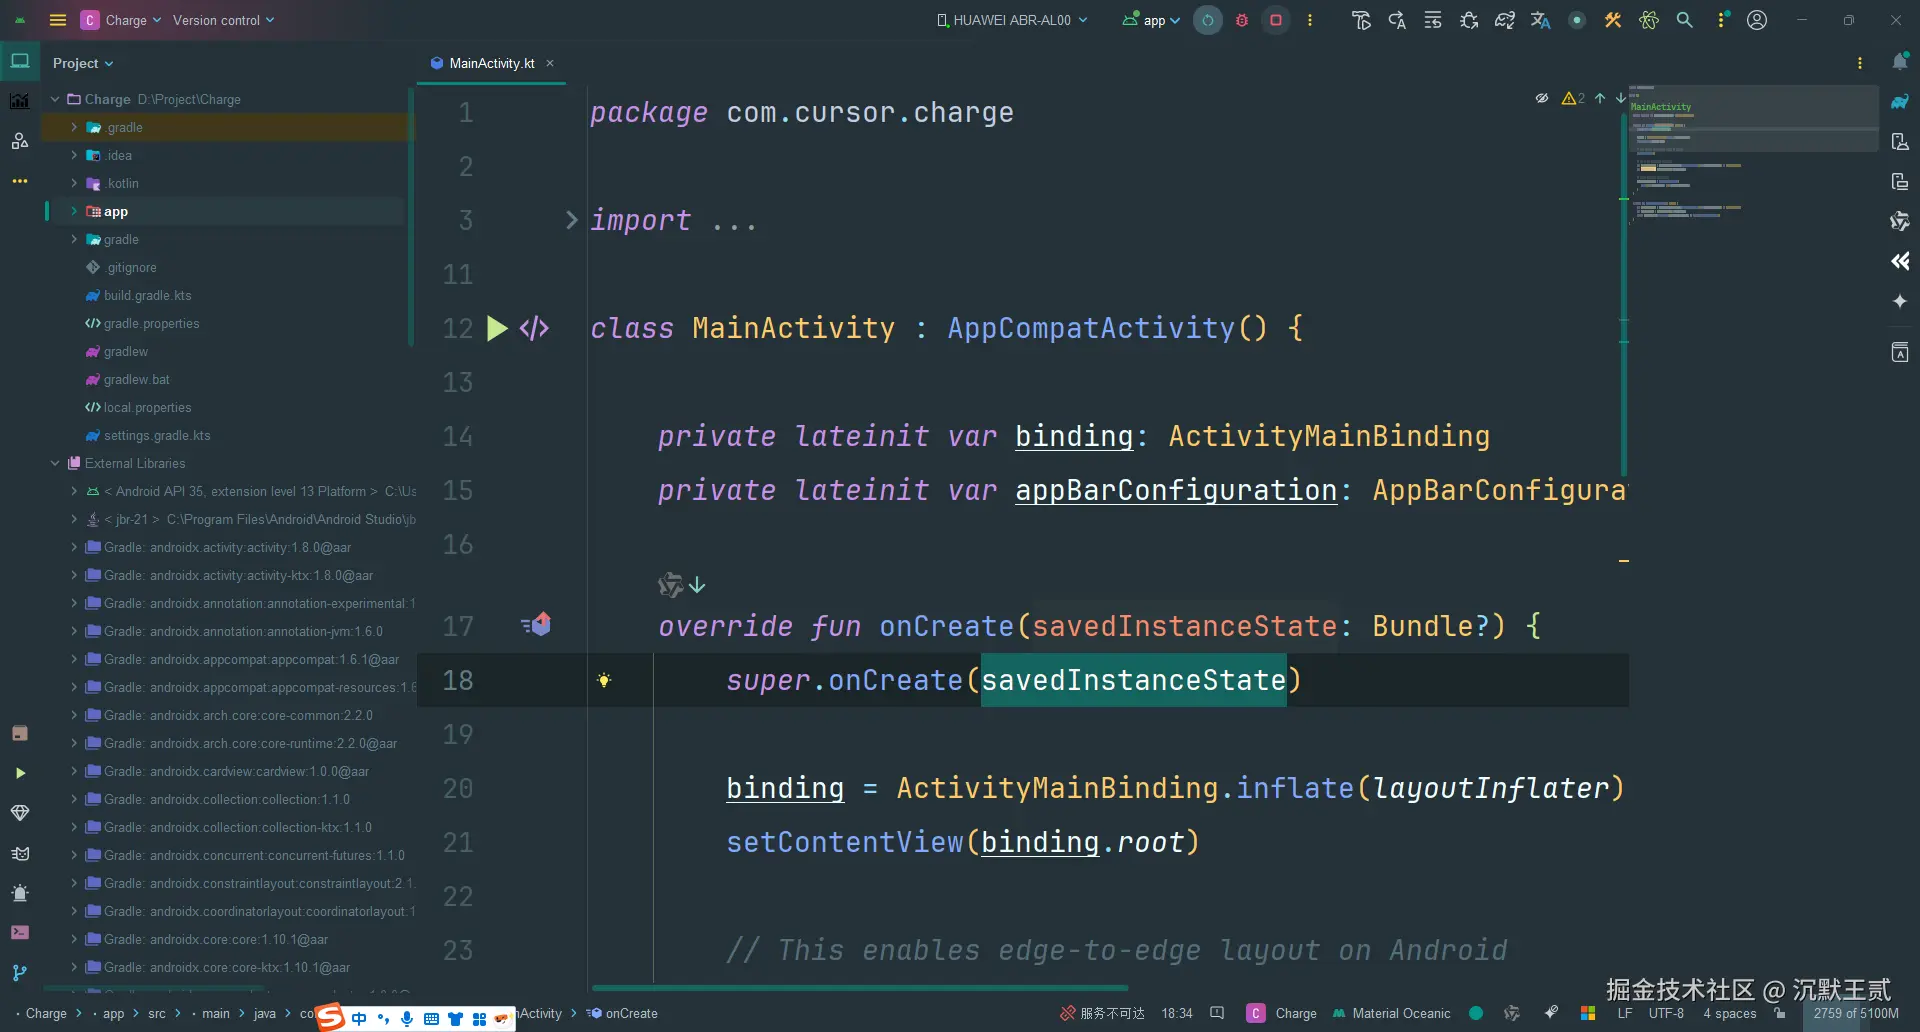Click the code minimap preview
The height and width of the screenshot is (1032, 1920).
click(1752, 155)
